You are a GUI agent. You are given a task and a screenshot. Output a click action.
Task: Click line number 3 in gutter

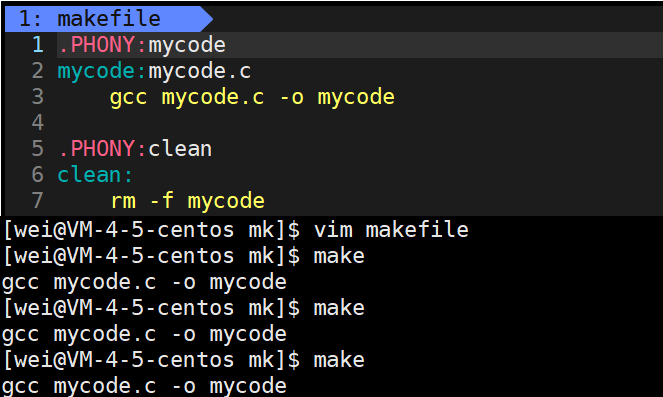[38, 96]
